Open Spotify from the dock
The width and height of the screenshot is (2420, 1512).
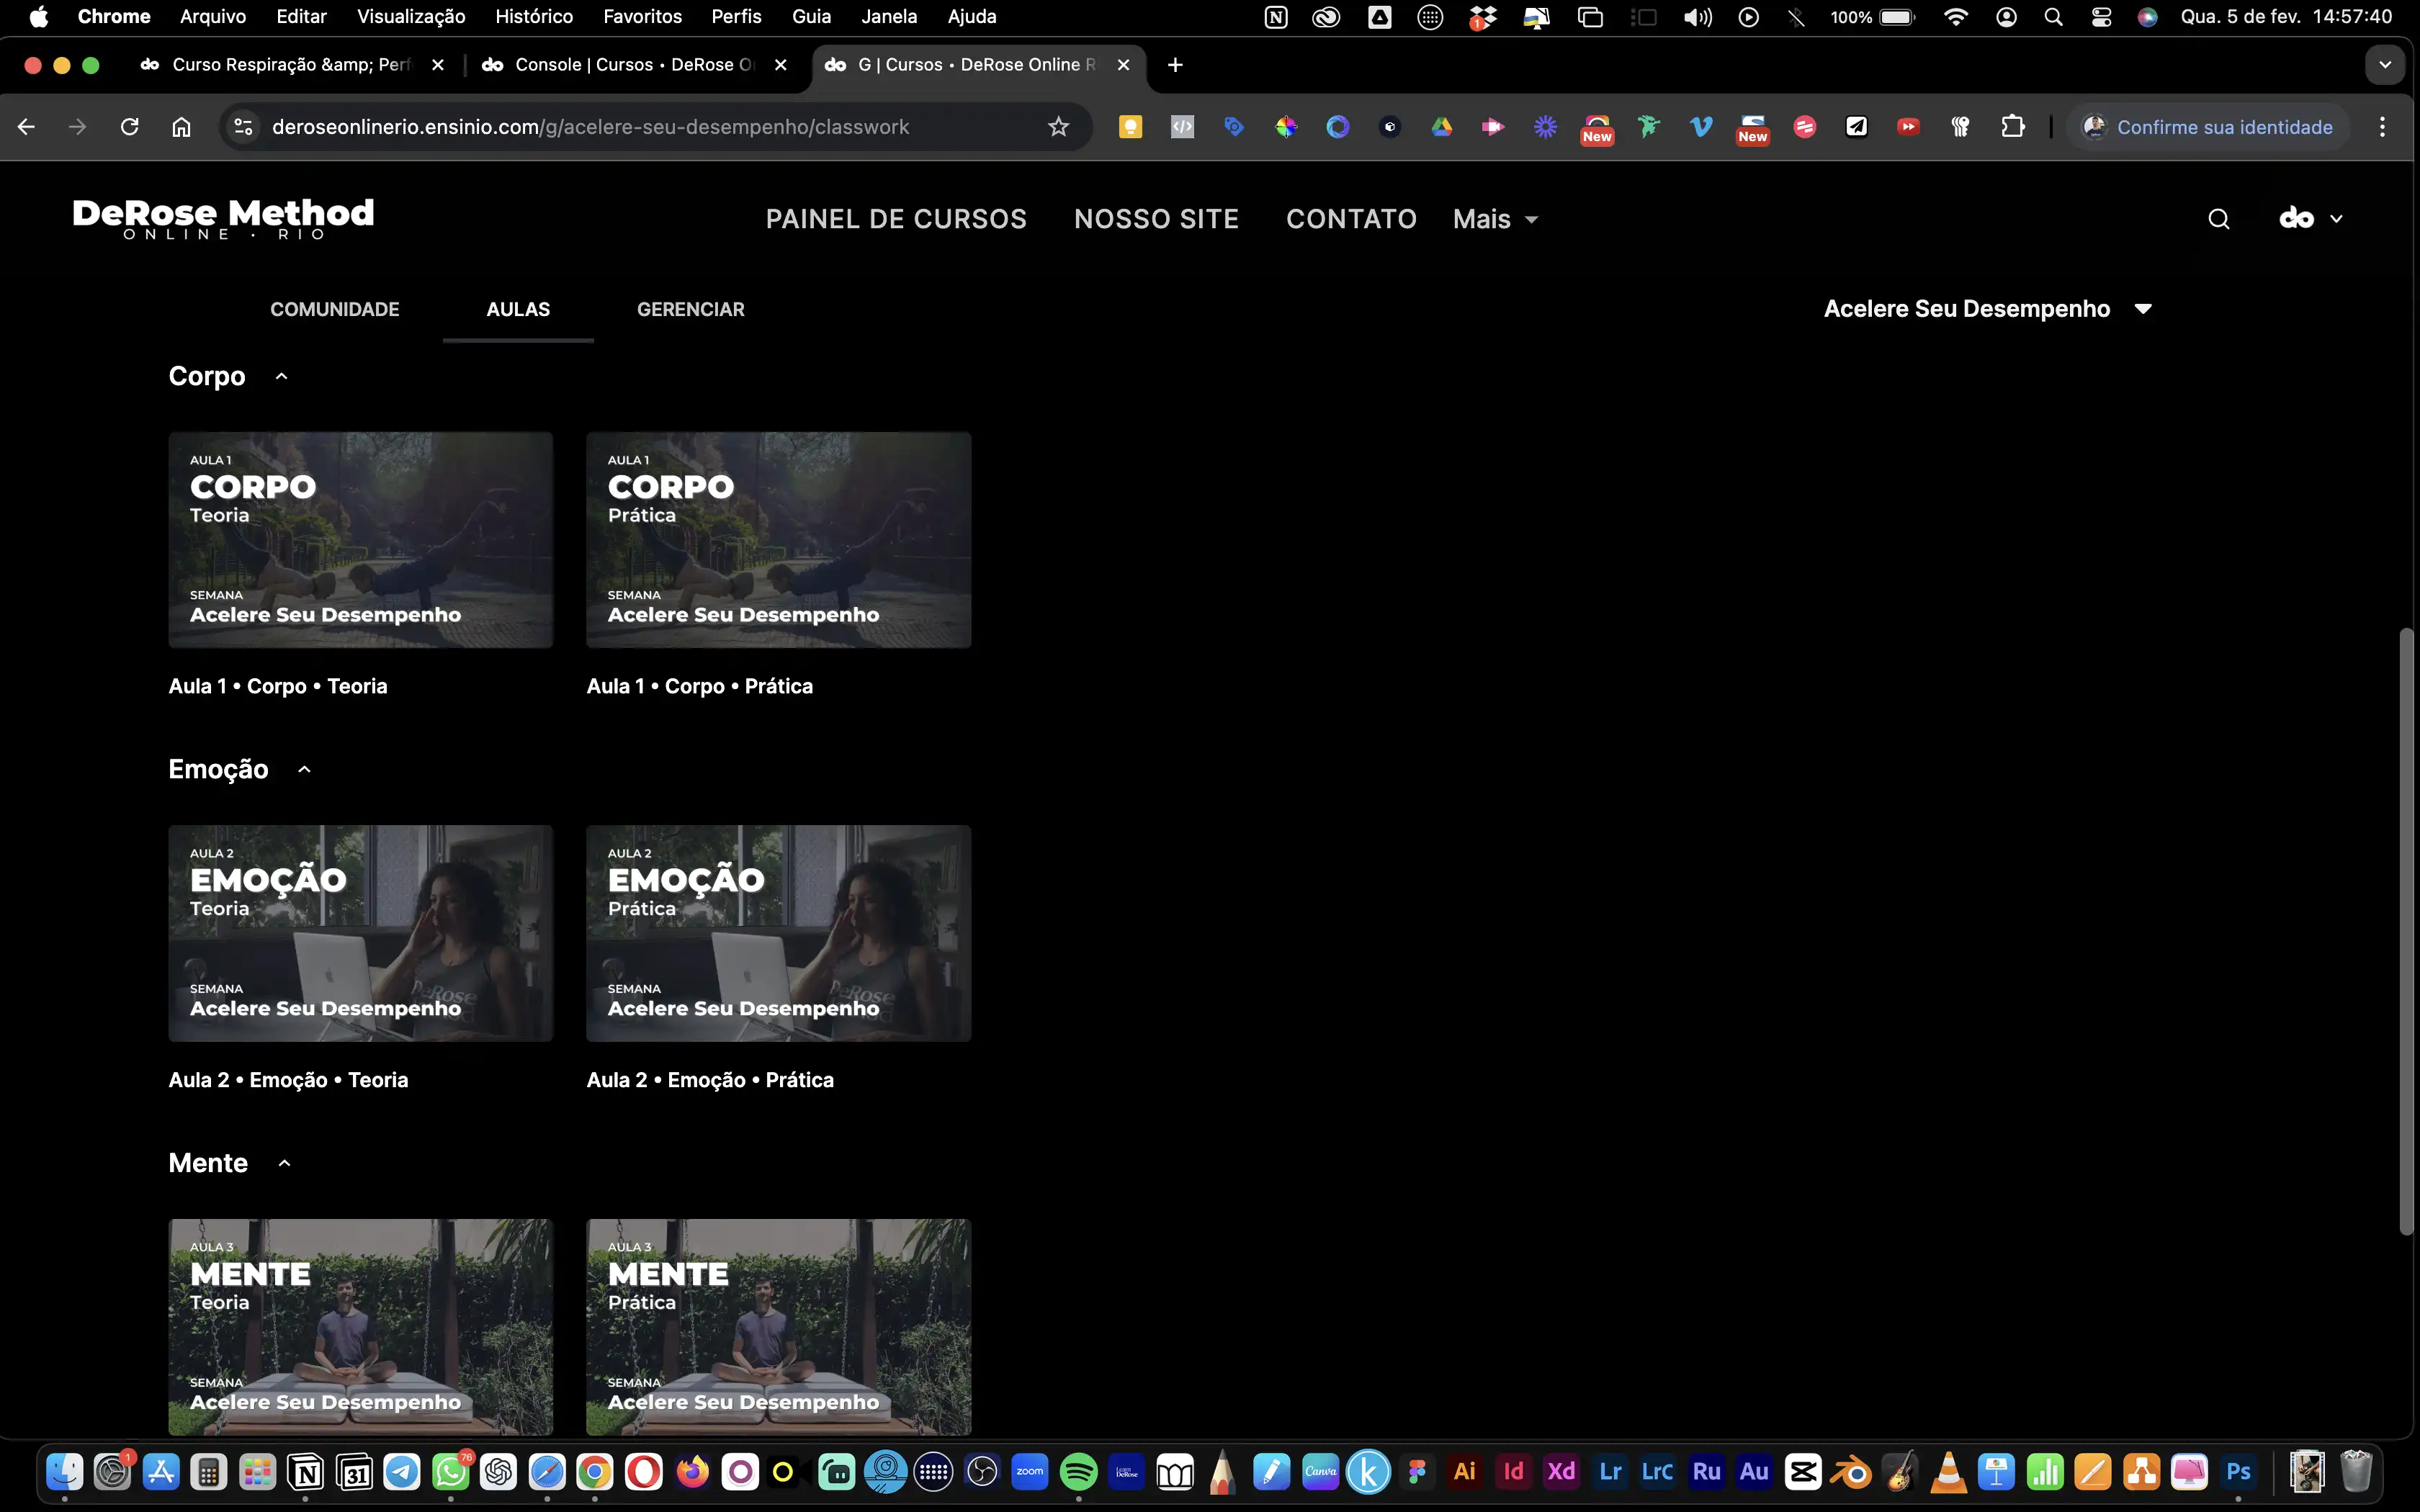pyautogui.click(x=1078, y=1472)
